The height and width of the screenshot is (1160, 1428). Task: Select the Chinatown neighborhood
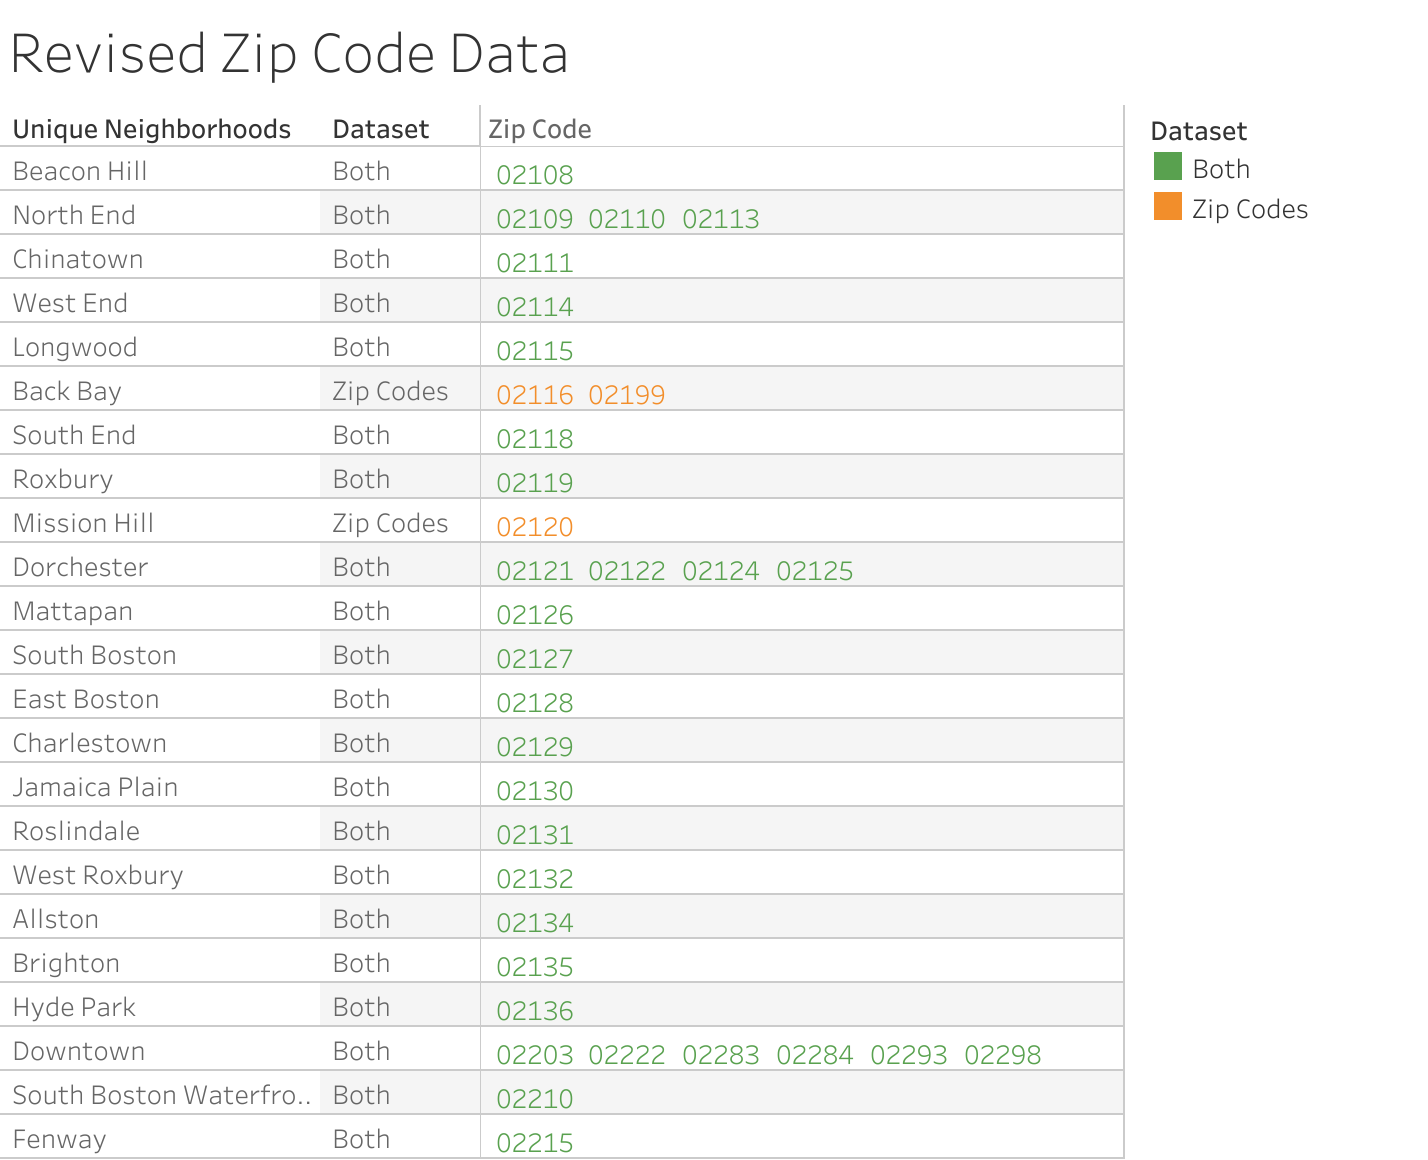[x=78, y=259]
